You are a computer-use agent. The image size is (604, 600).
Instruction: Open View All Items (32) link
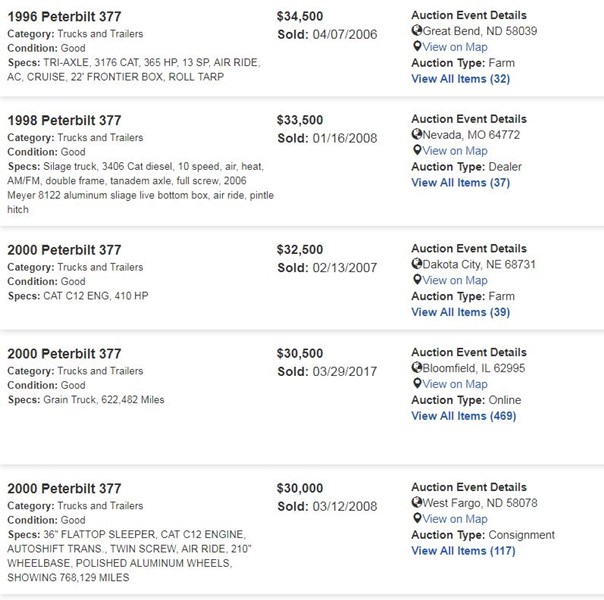[x=461, y=79]
